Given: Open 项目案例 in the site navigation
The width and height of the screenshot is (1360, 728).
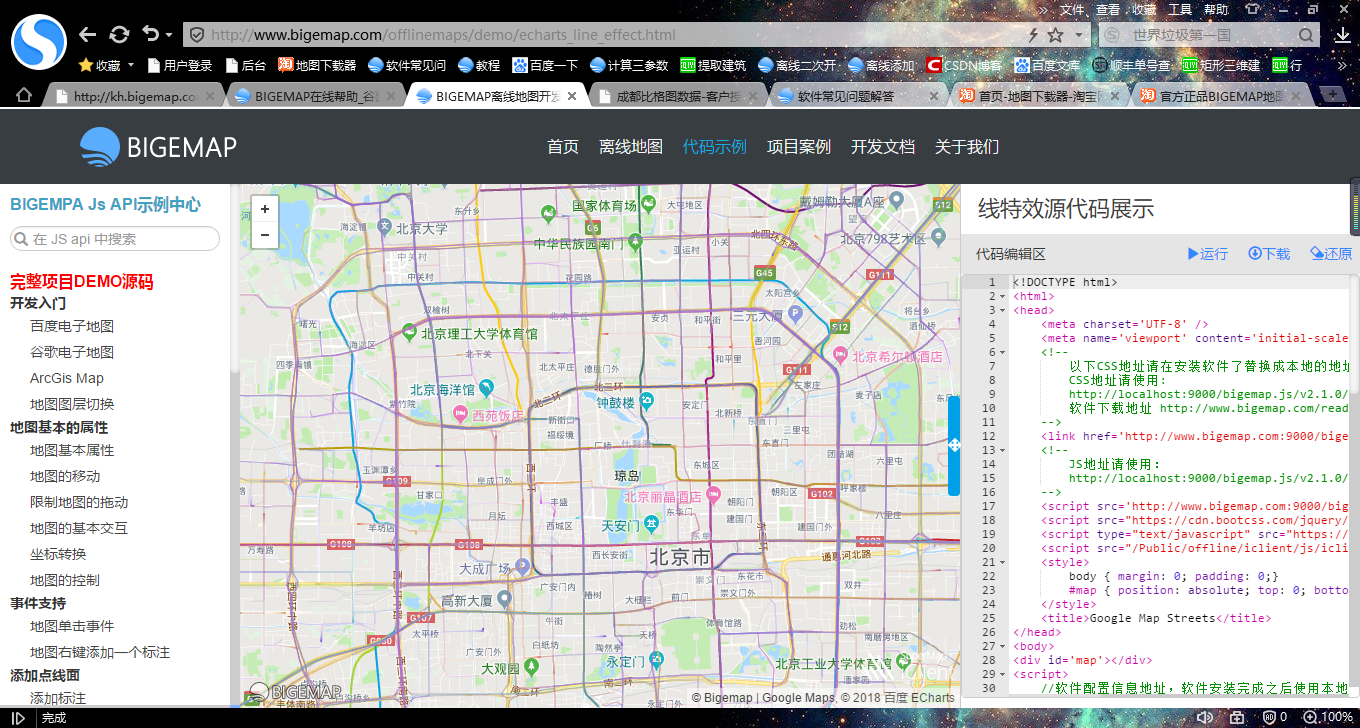Looking at the screenshot, I should click(x=799, y=146).
